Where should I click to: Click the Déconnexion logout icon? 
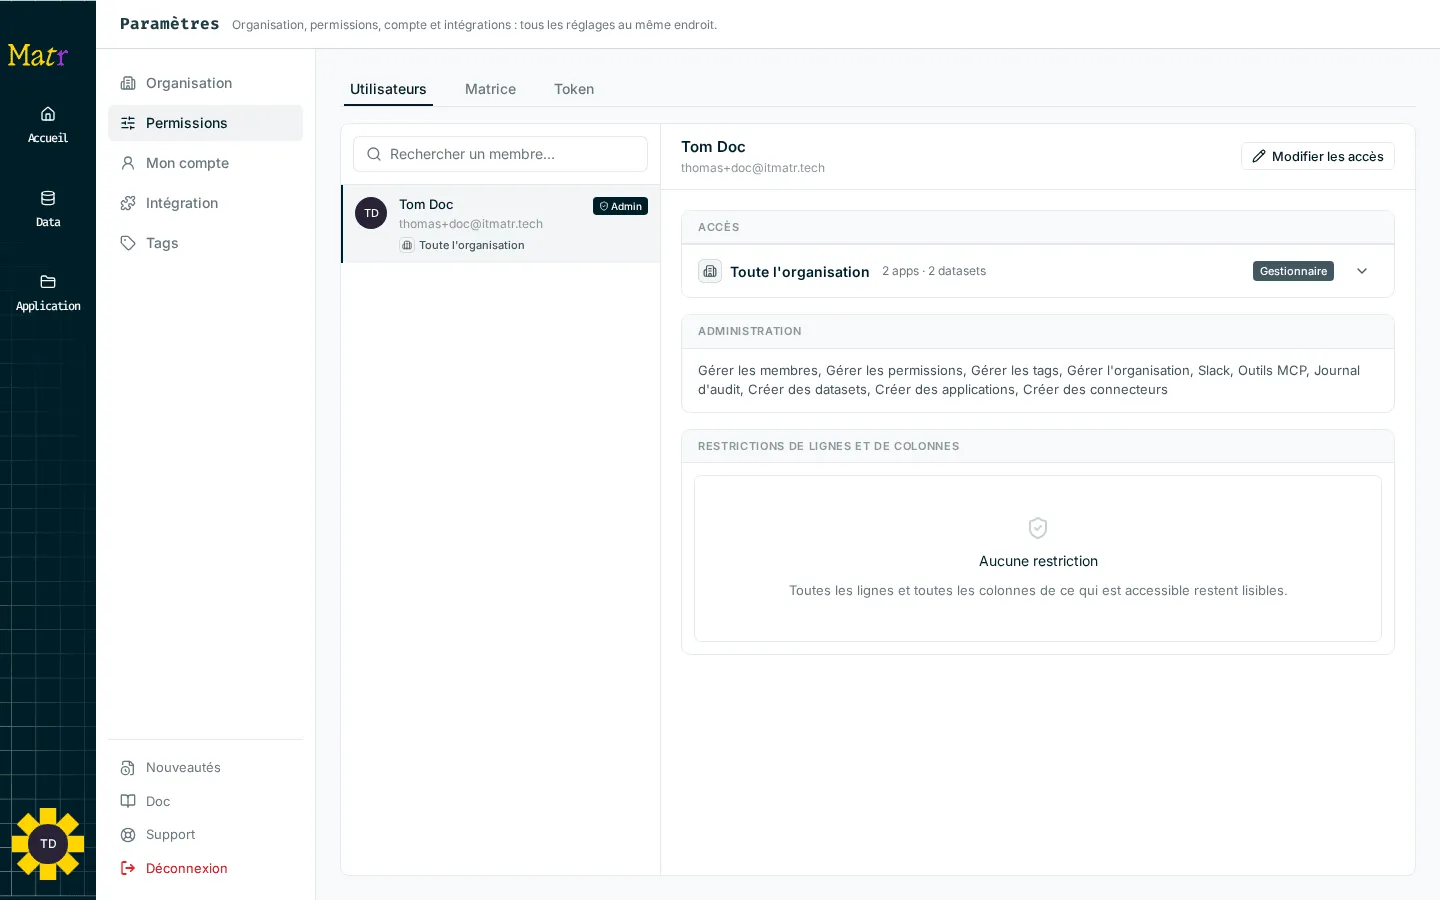(128, 868)
